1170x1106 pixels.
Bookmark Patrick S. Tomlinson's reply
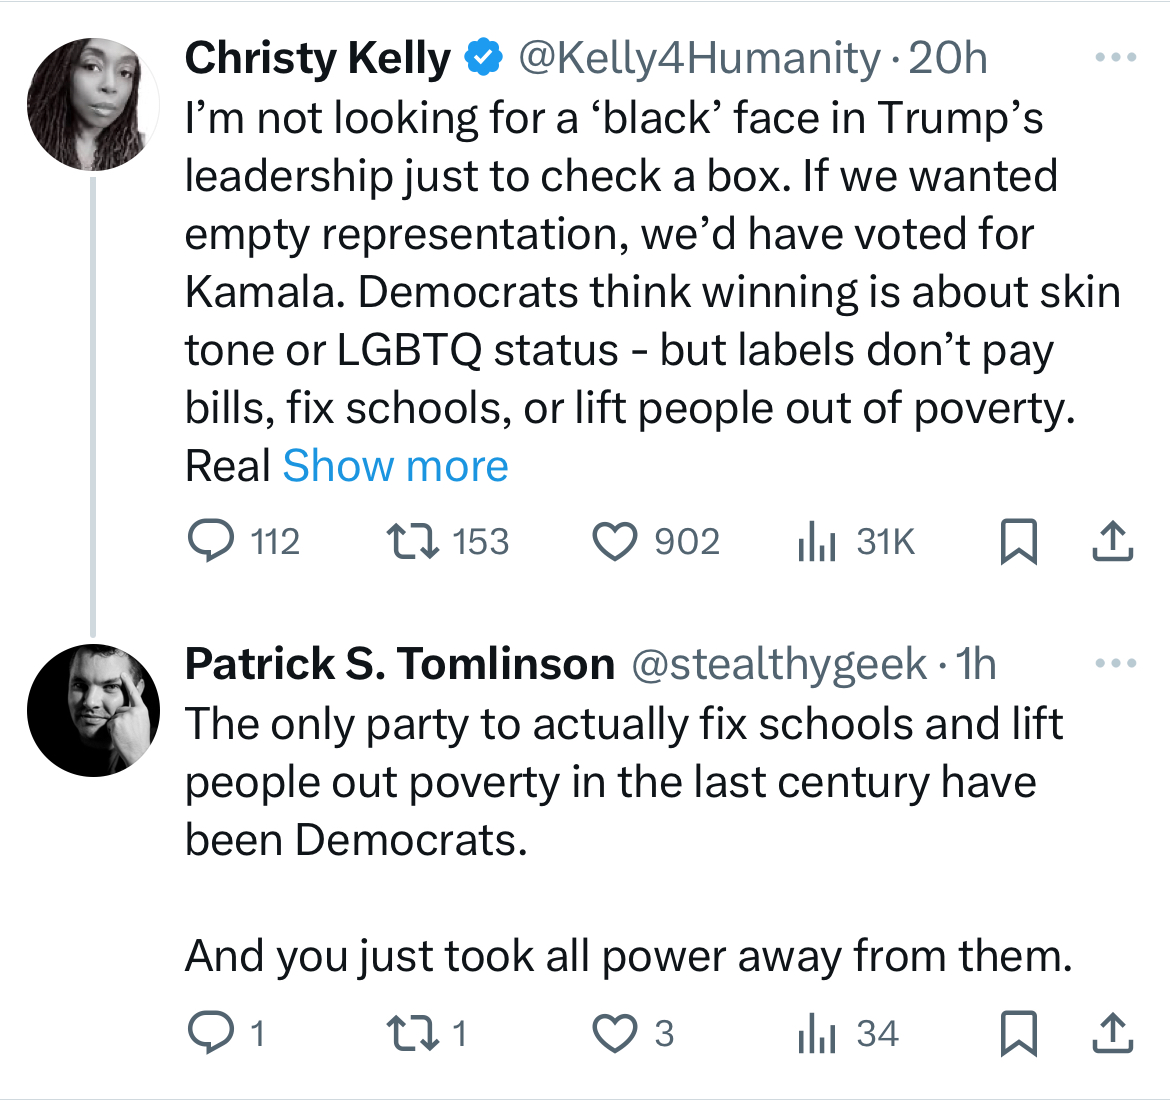pos(1019,1033)
